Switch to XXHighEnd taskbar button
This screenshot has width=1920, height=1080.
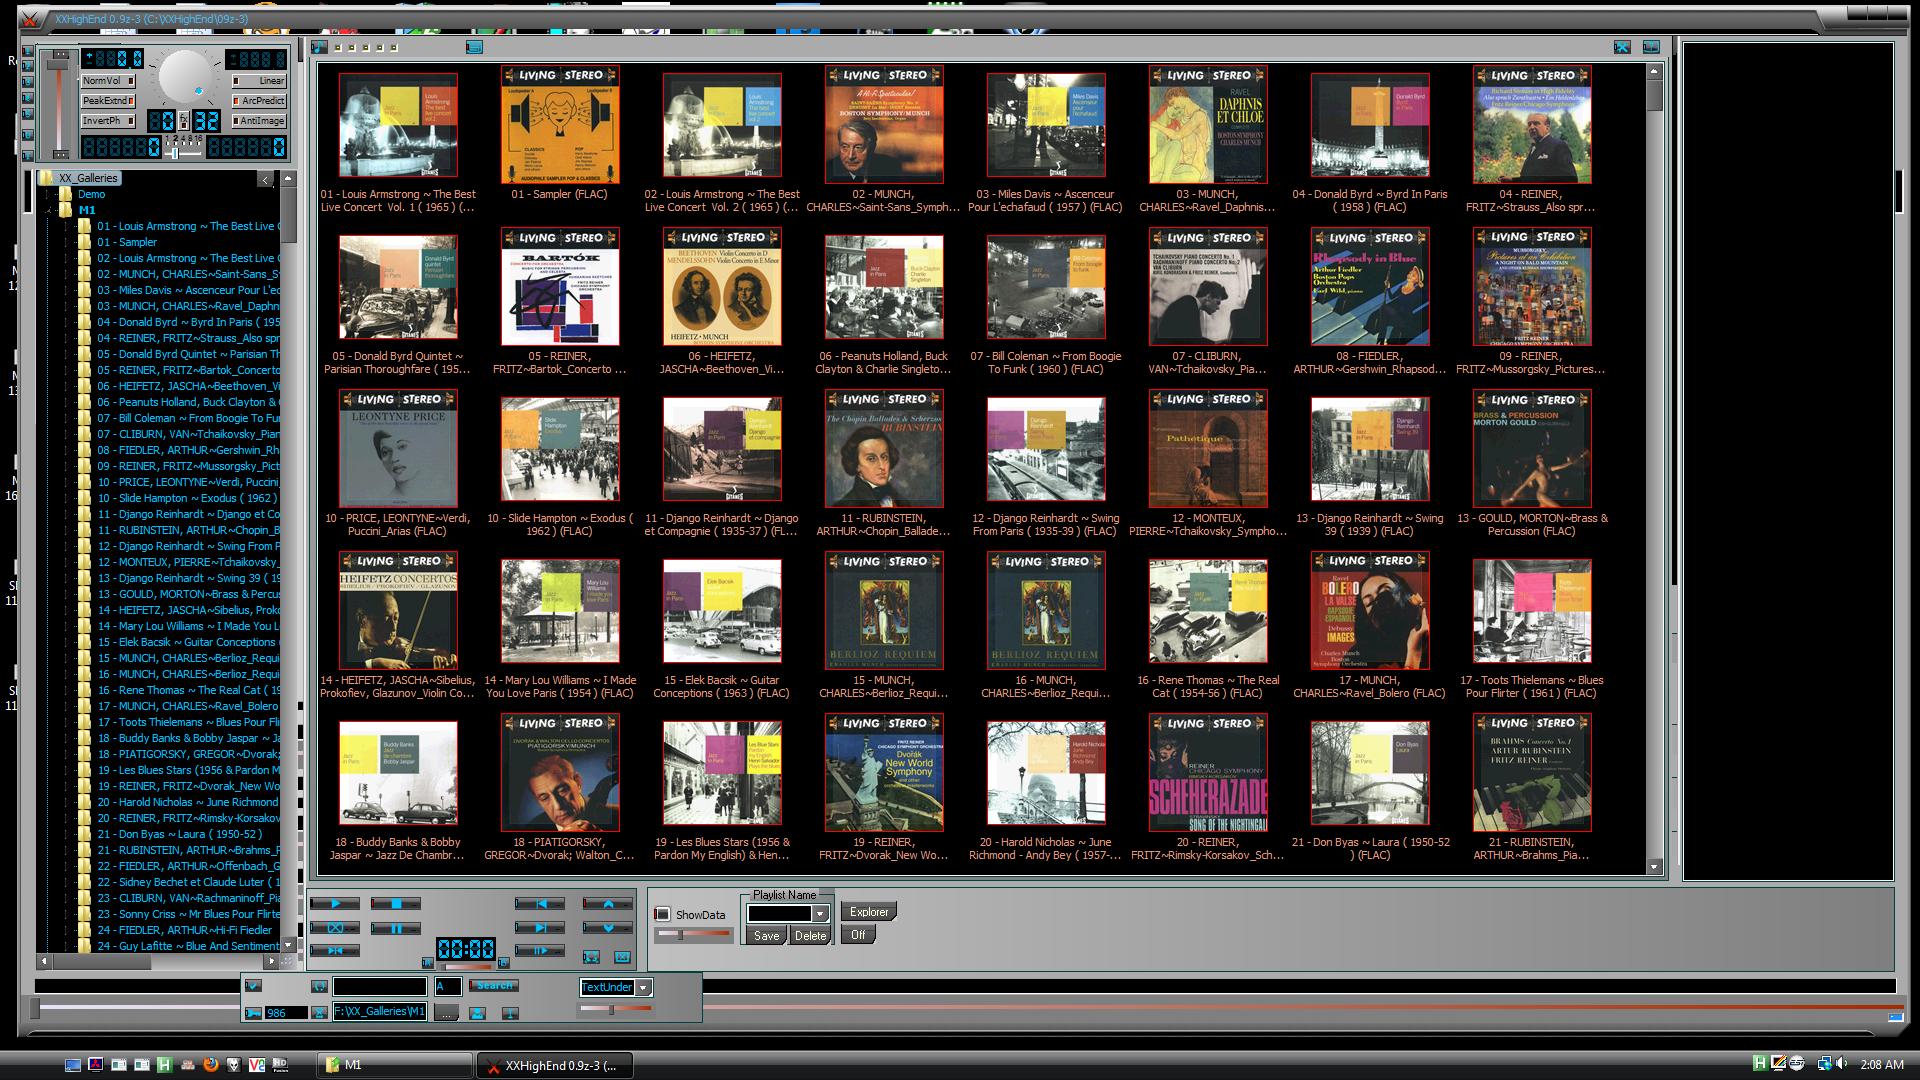554,1065
